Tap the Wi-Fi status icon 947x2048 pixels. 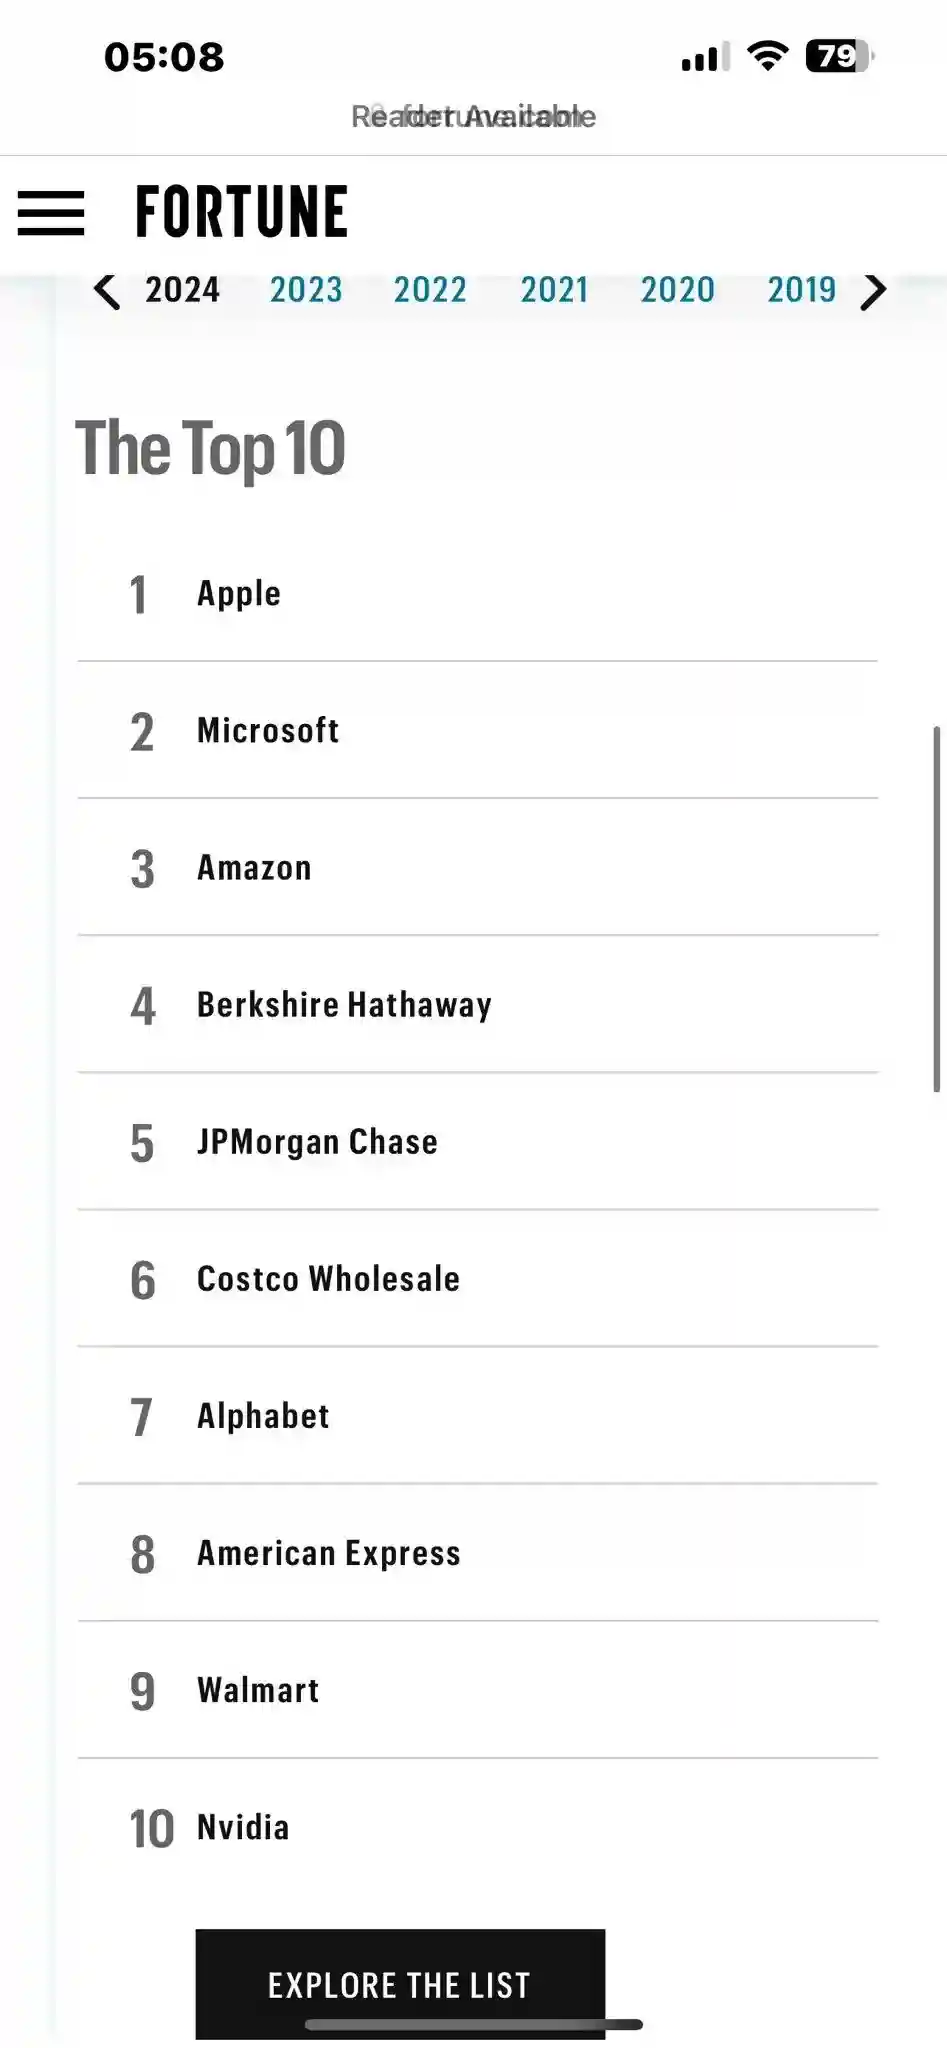click(x=767, y=56)
